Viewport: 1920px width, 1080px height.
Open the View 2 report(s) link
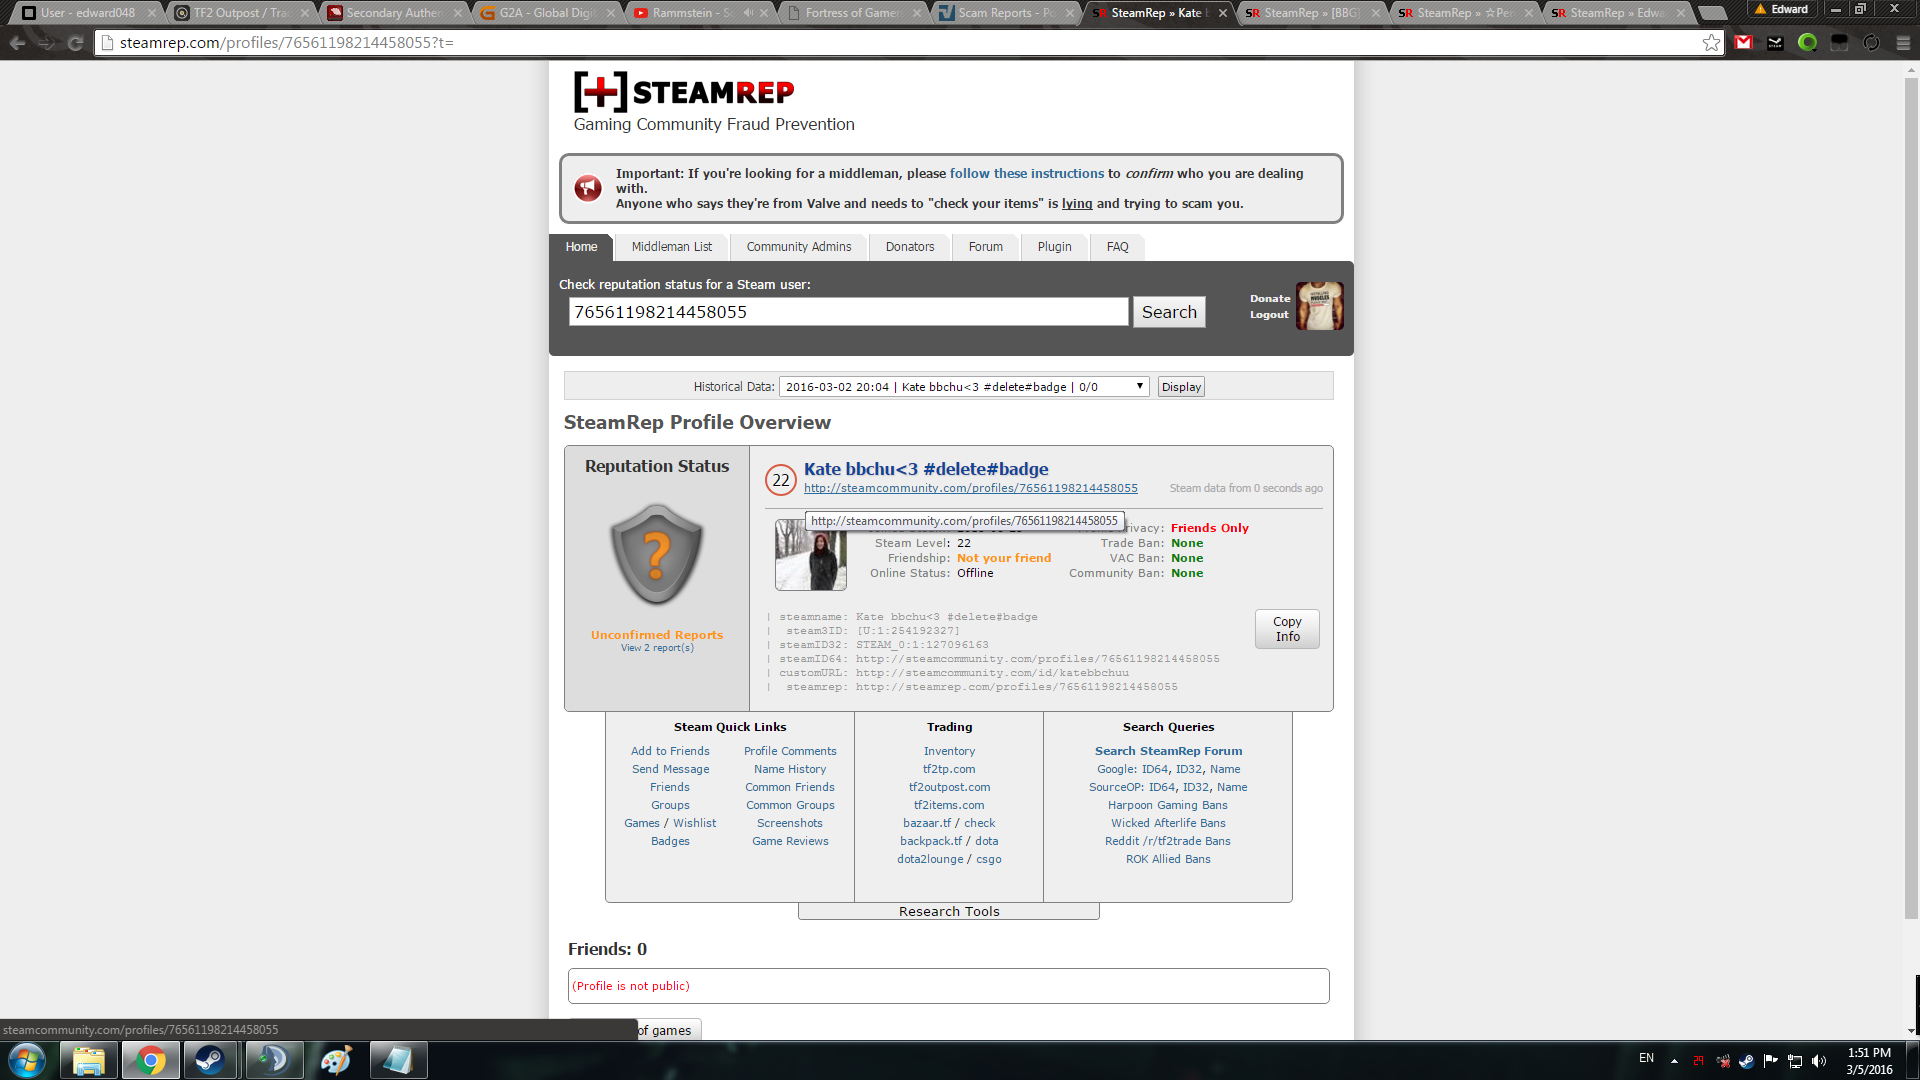[657, 648]
